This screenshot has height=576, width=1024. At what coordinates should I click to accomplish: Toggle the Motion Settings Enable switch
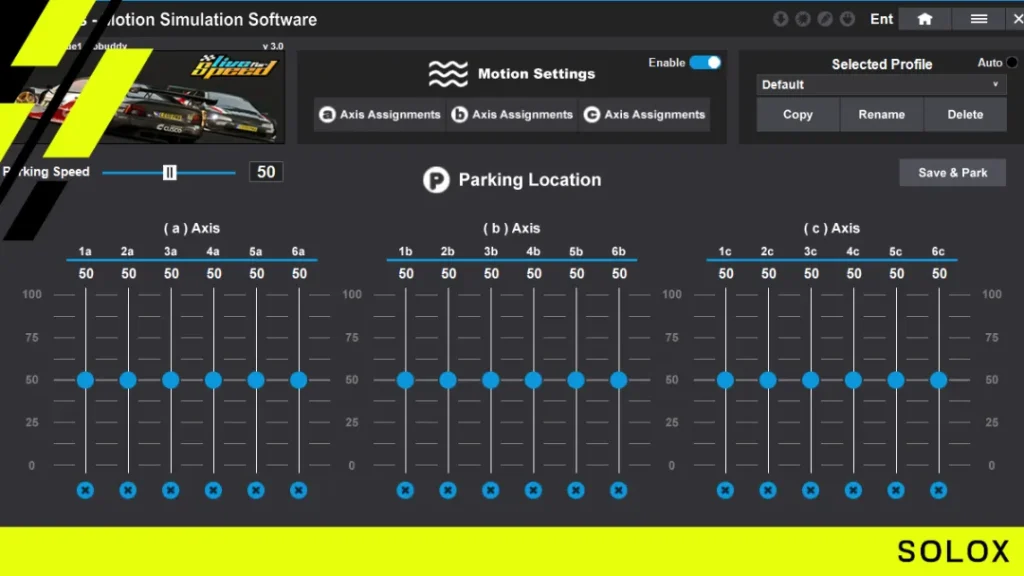[705, 63]
